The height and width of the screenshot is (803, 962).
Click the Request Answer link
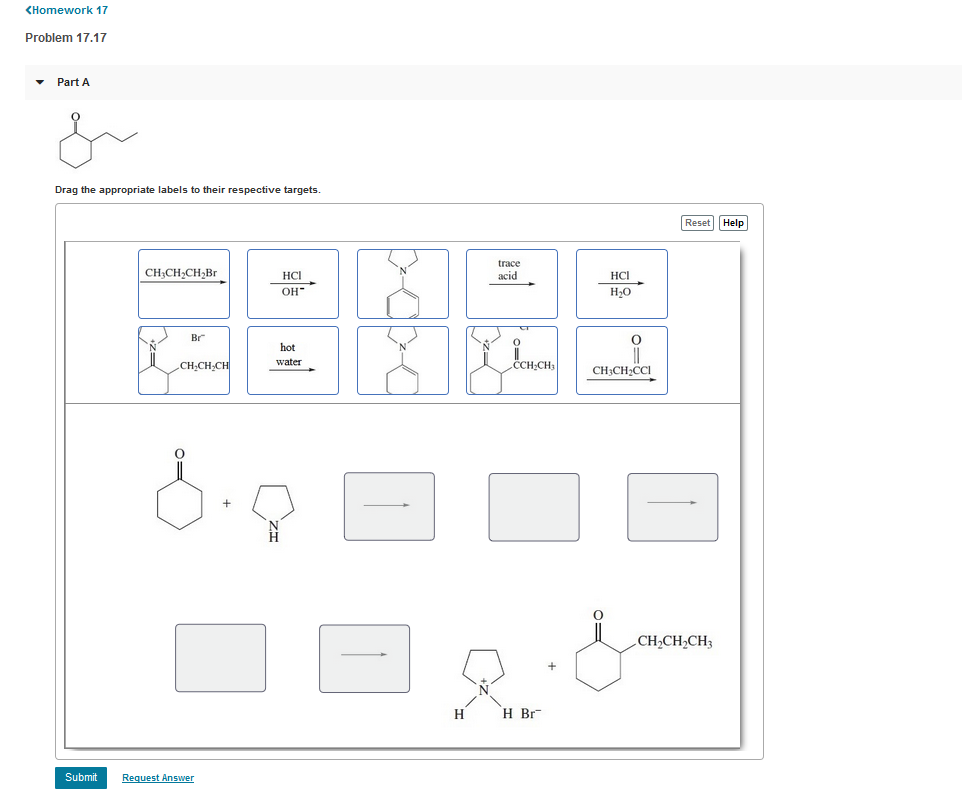pos(157,777)
